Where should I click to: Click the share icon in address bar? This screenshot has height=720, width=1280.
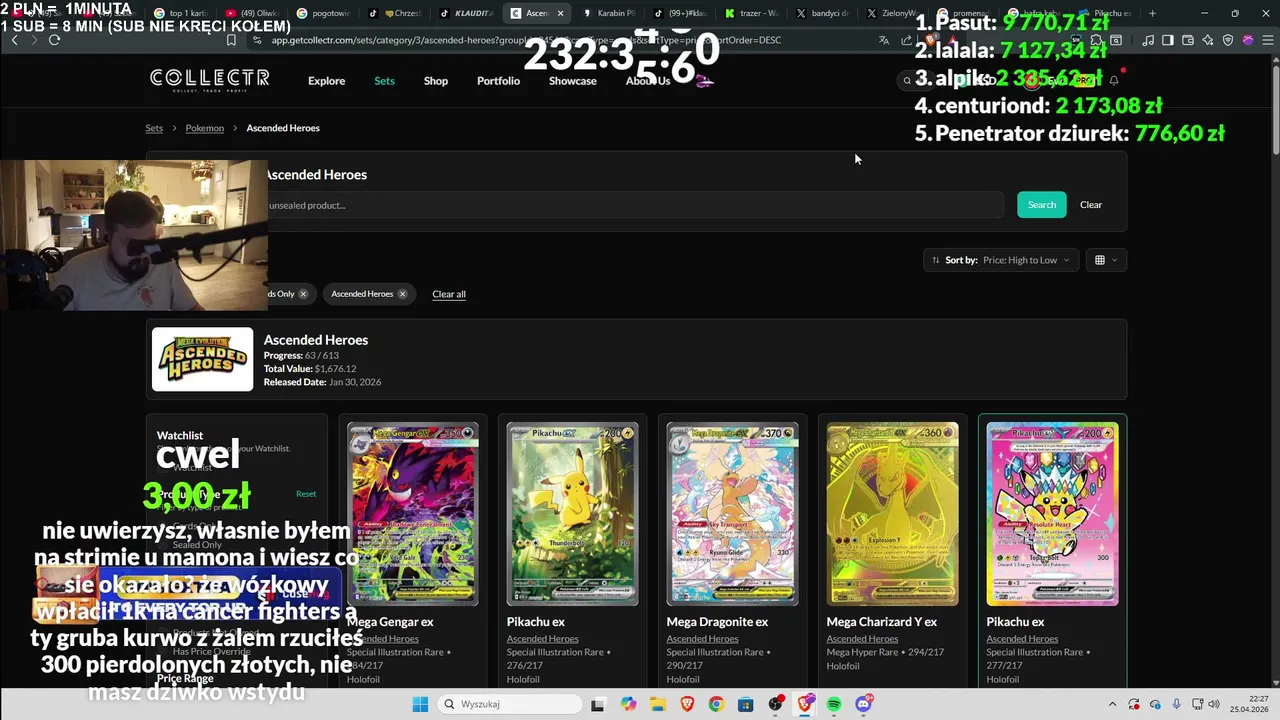click(906, 40)
